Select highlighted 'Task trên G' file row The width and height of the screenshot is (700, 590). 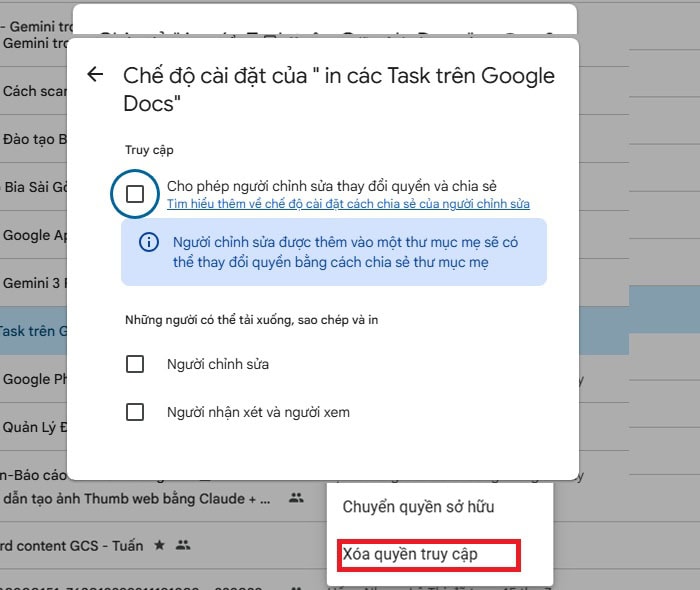(x=33, y=331)
